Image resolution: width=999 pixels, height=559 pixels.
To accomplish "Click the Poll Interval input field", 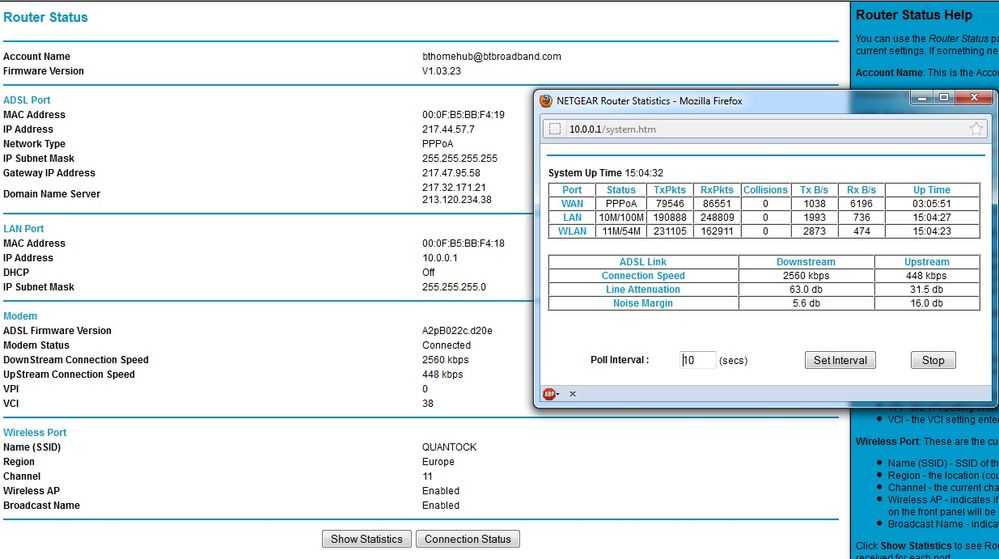I will [698, 360].
